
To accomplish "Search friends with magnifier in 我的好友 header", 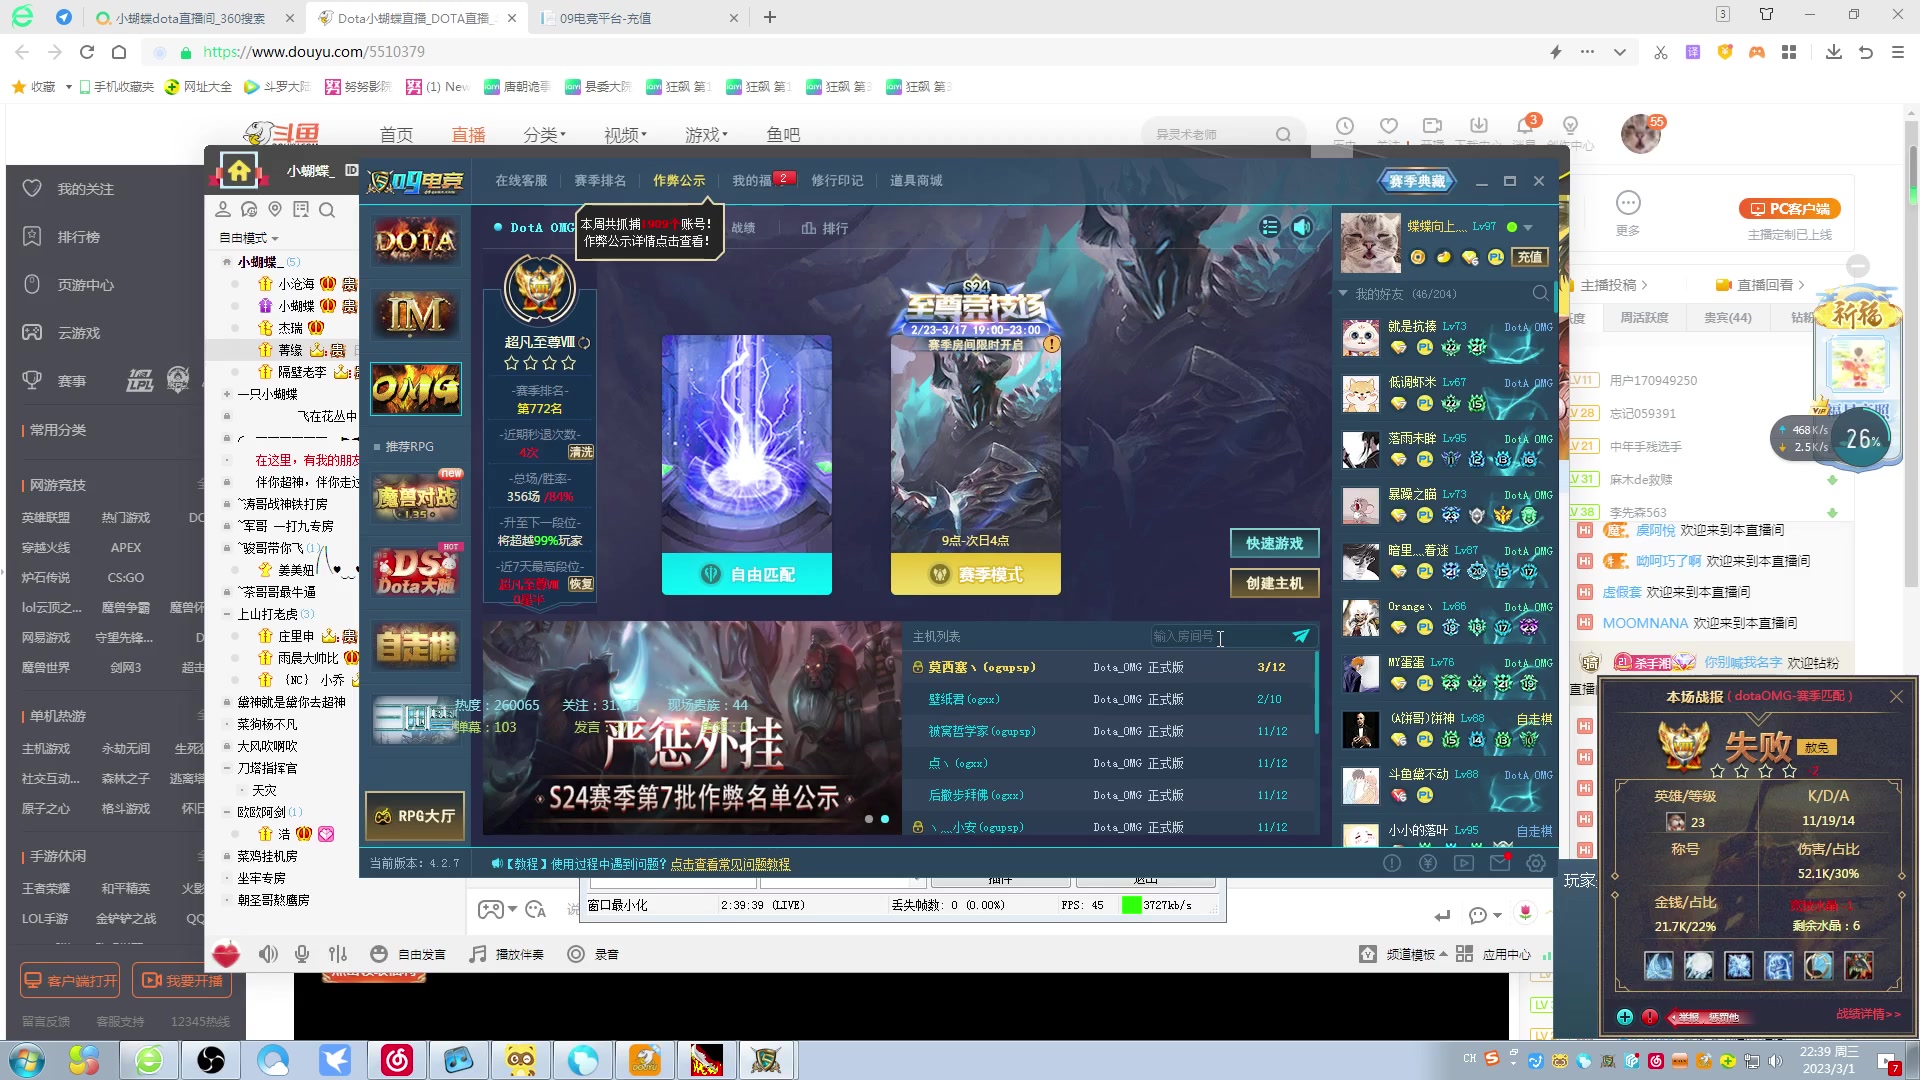I will (1540, 294).
